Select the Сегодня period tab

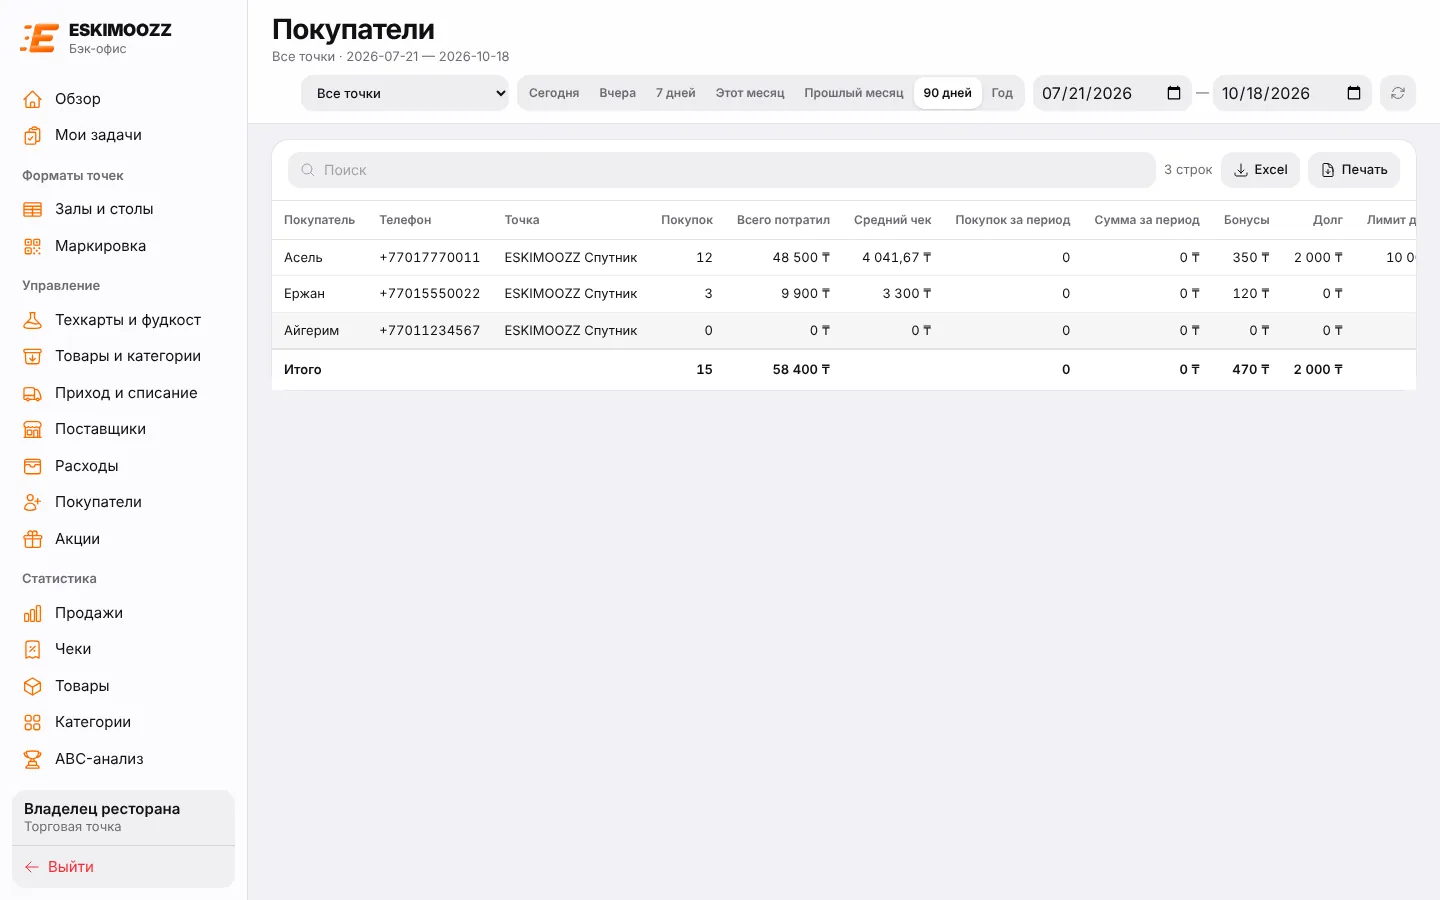coord(554,93)
